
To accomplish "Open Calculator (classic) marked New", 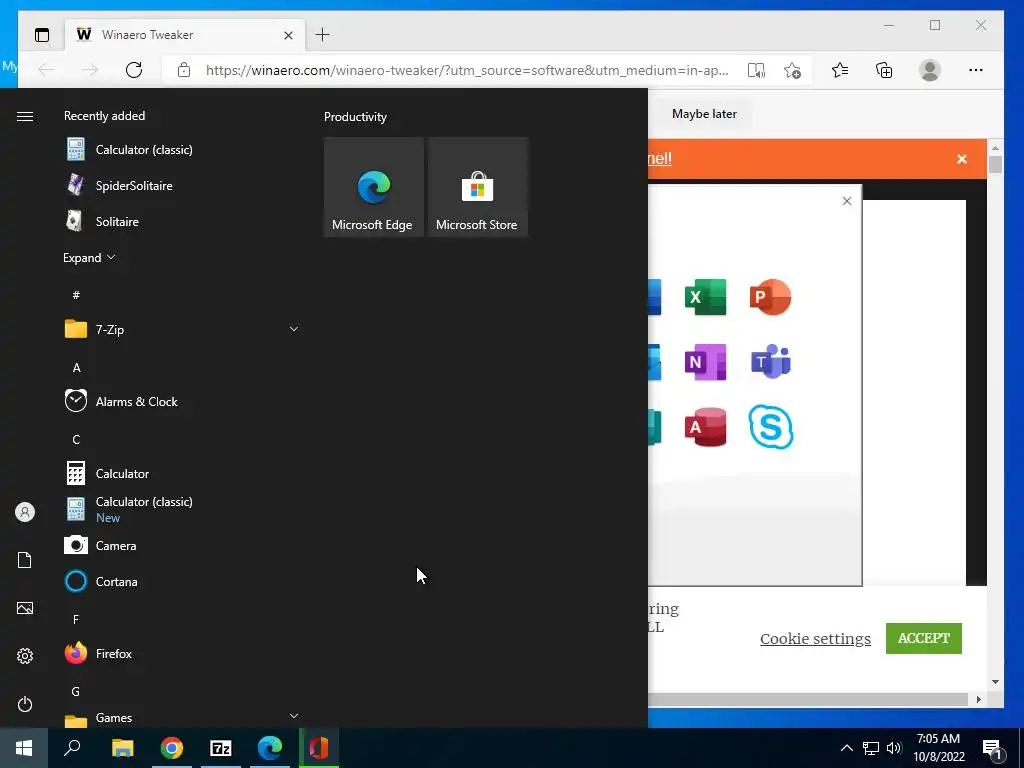I will (x=129, y=509).
